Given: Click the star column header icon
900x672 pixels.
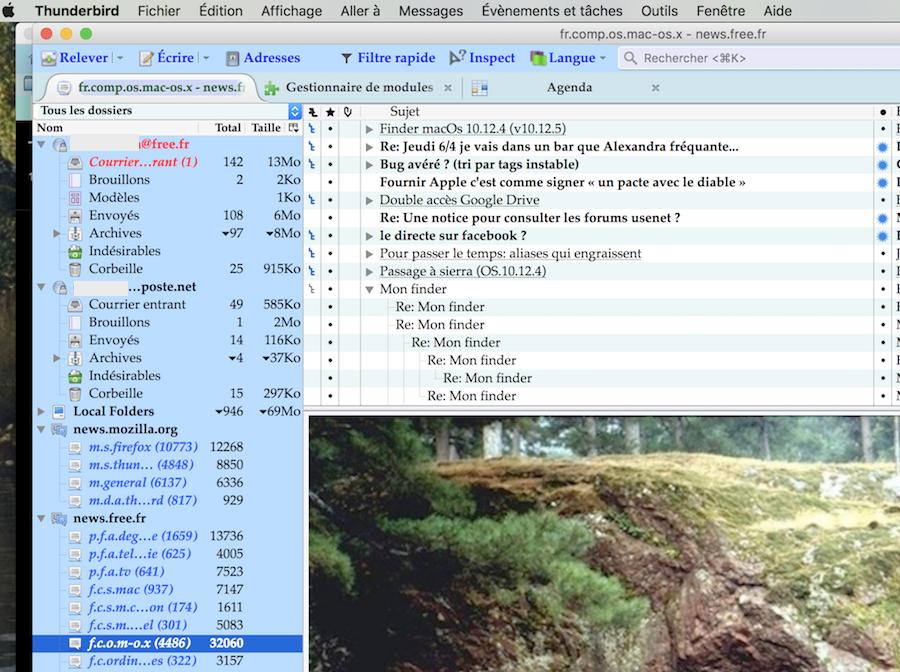Looking at the screenshot, I should pos(330,112).
